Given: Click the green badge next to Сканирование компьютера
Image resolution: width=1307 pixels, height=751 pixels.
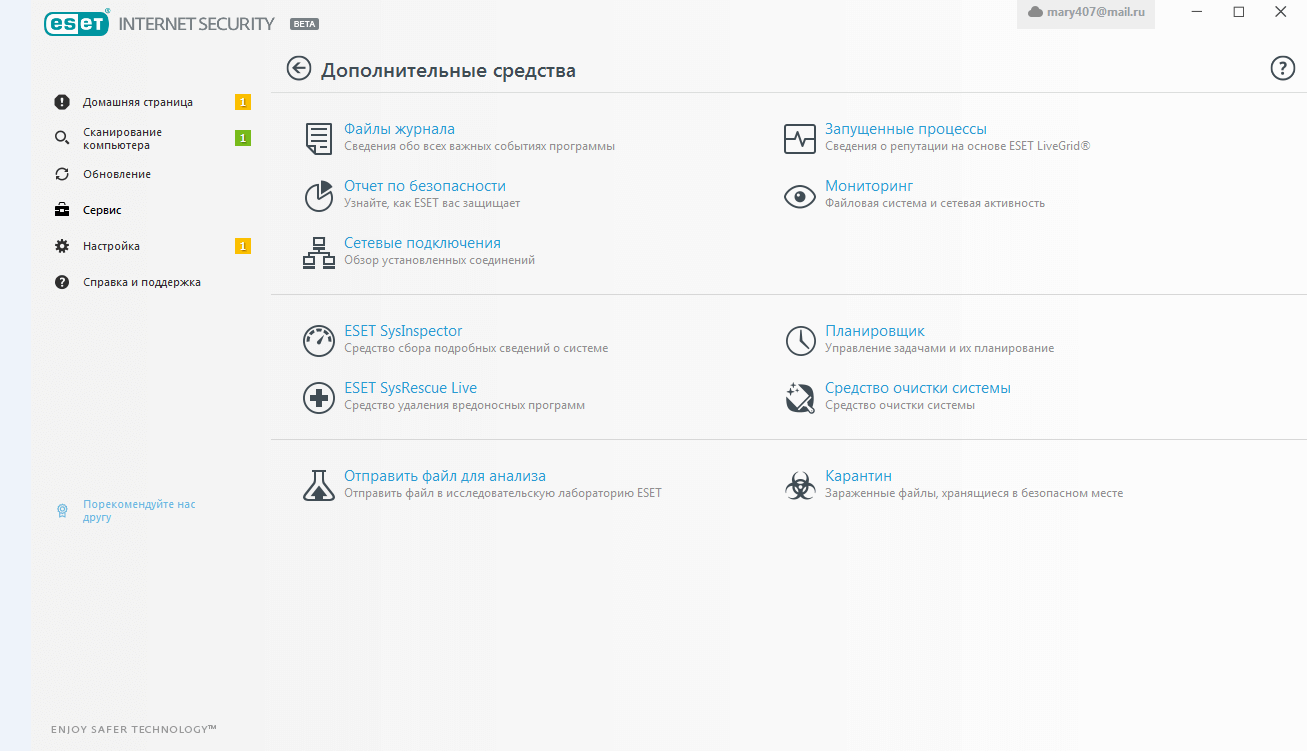Looking at the screenshot, I should coord(243,138).
